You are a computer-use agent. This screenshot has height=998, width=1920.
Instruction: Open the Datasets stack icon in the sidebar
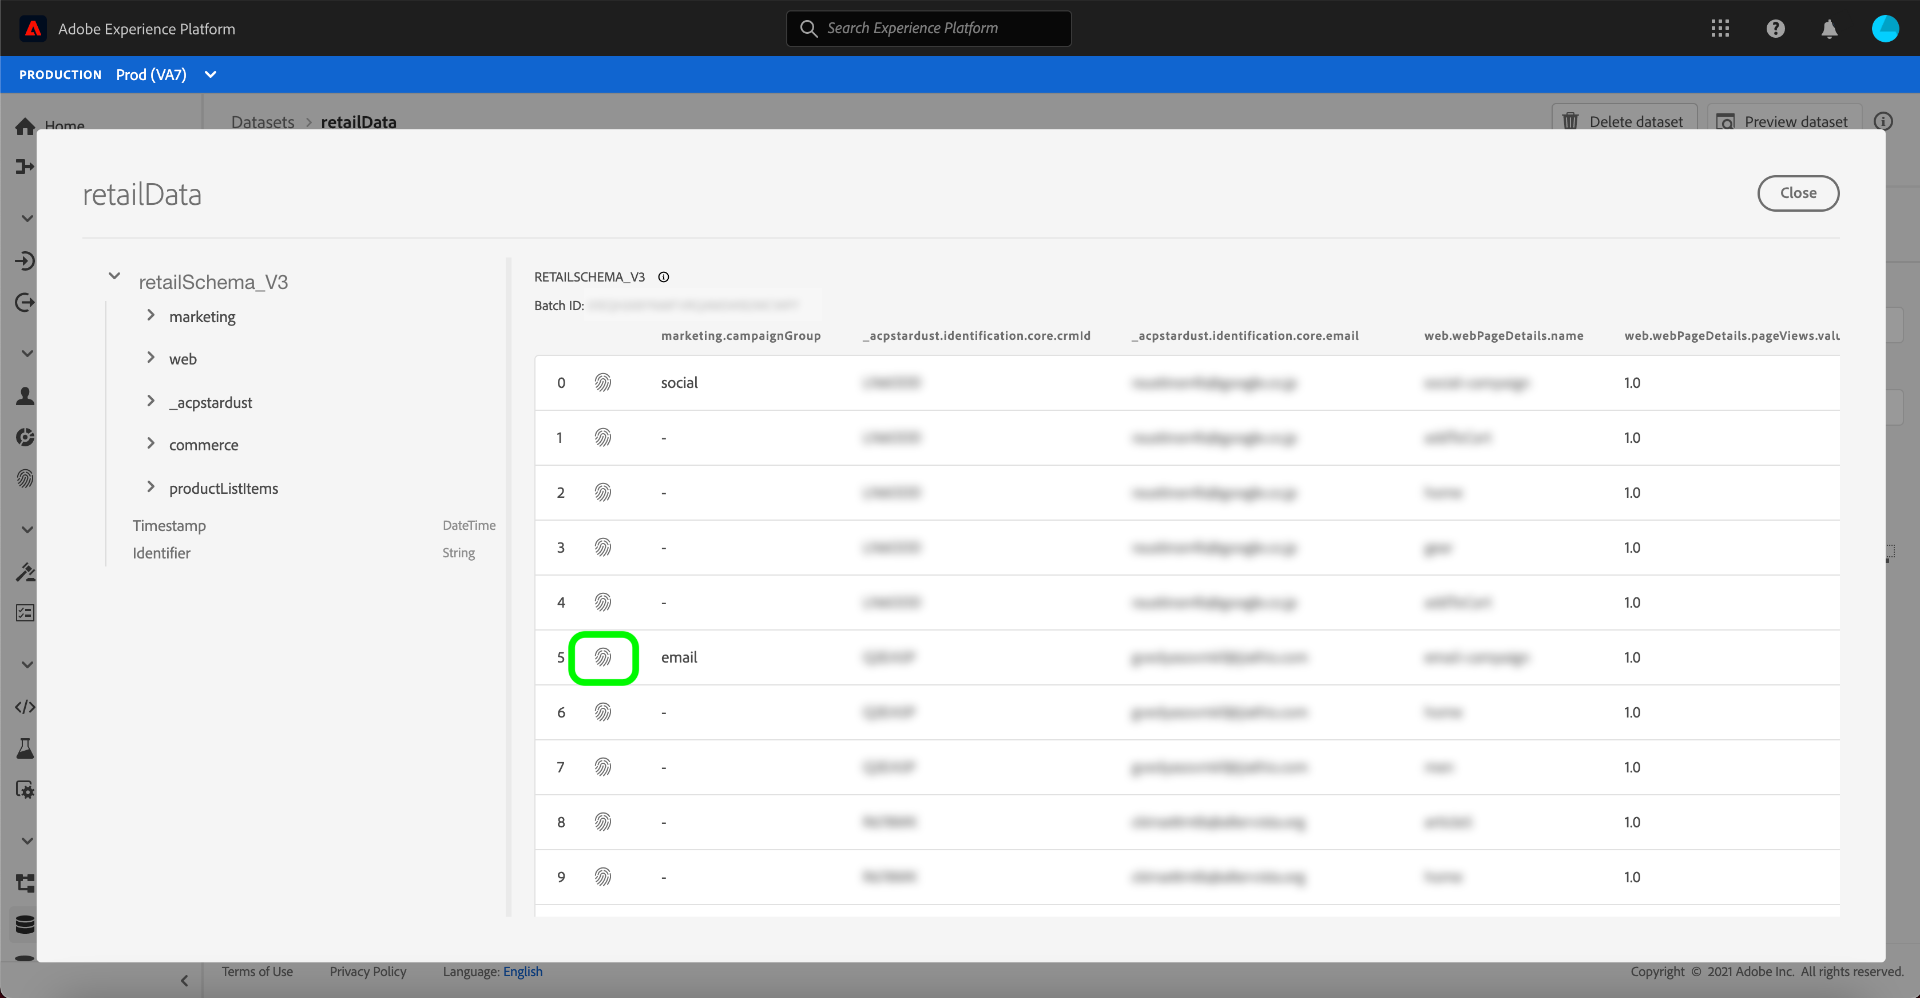(25, 924)
